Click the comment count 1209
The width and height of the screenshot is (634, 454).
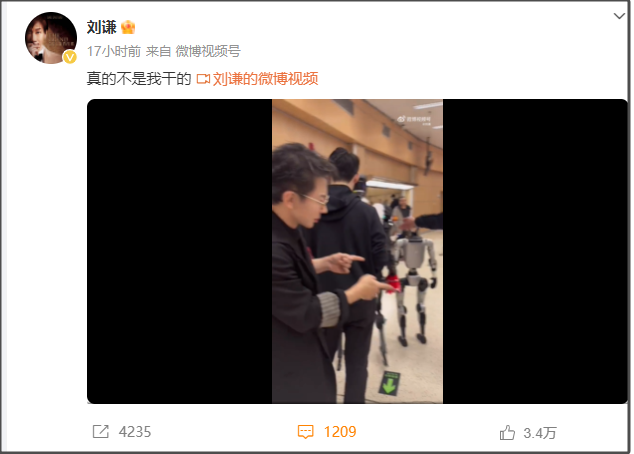pyautogui.click(x=340, y=432)
